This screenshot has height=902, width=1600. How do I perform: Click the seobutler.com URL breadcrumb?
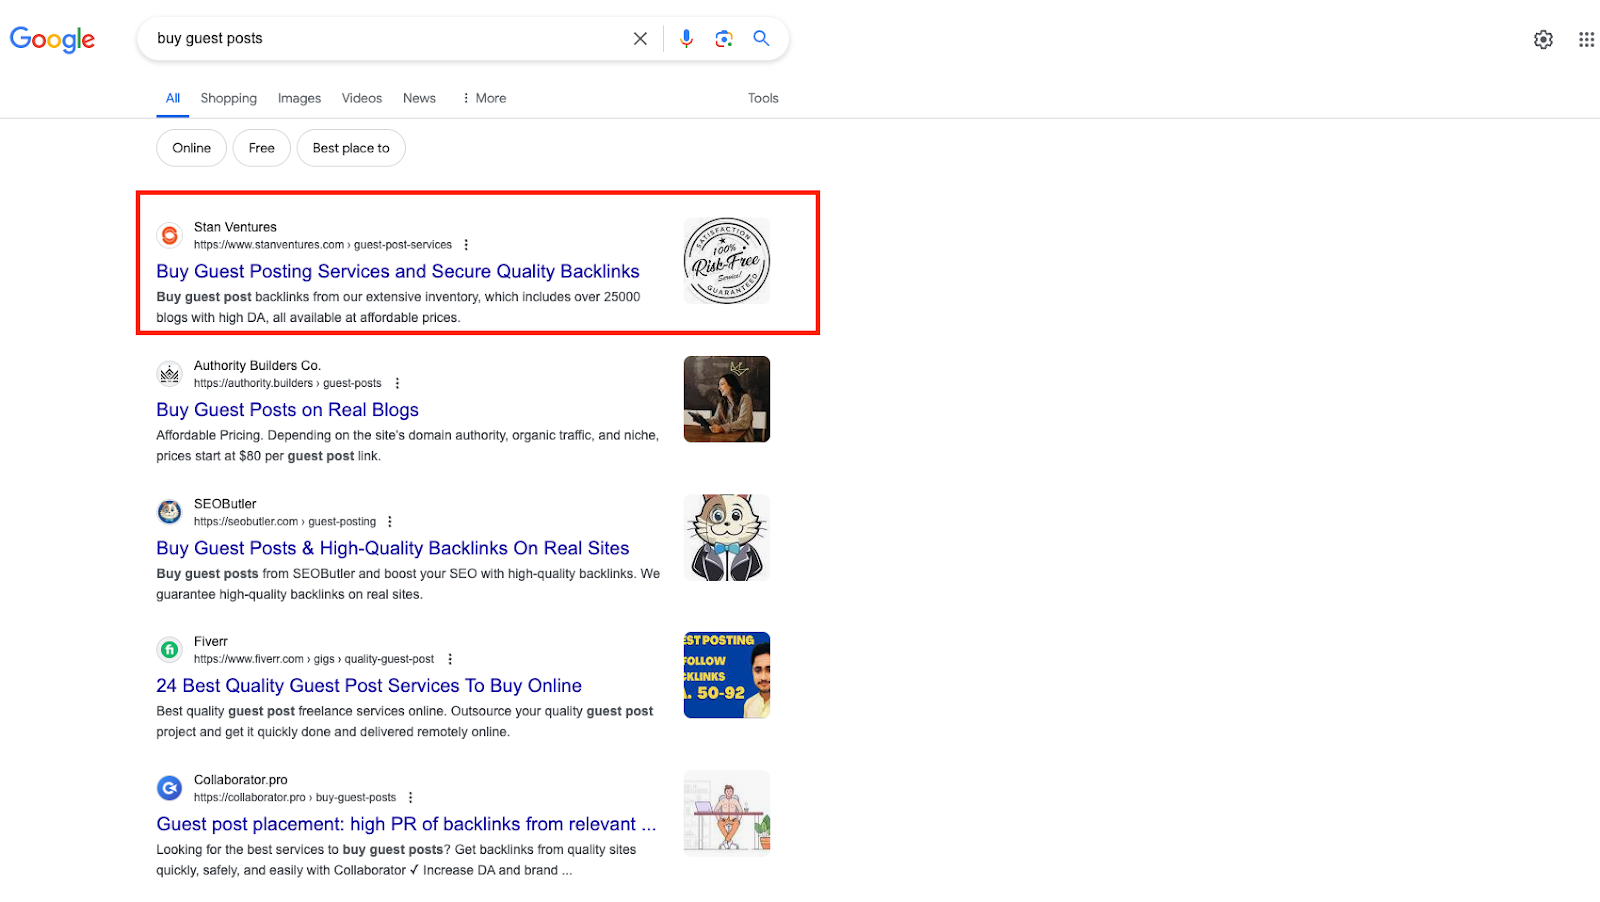click(285, 522)
